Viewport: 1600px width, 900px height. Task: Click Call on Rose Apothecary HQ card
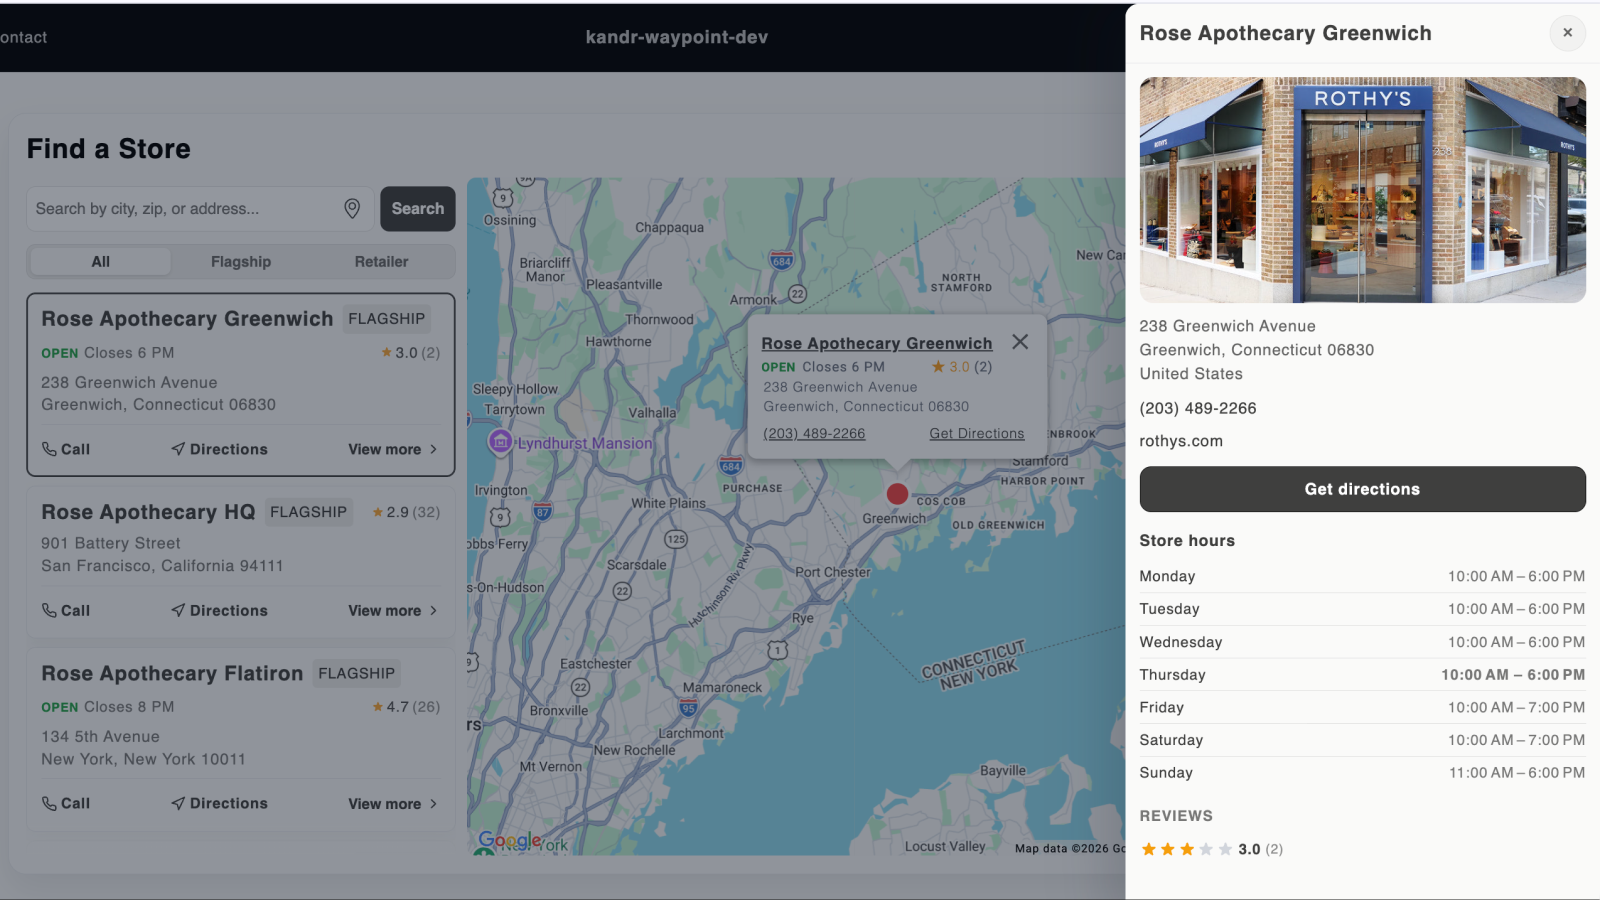(66, 610)
